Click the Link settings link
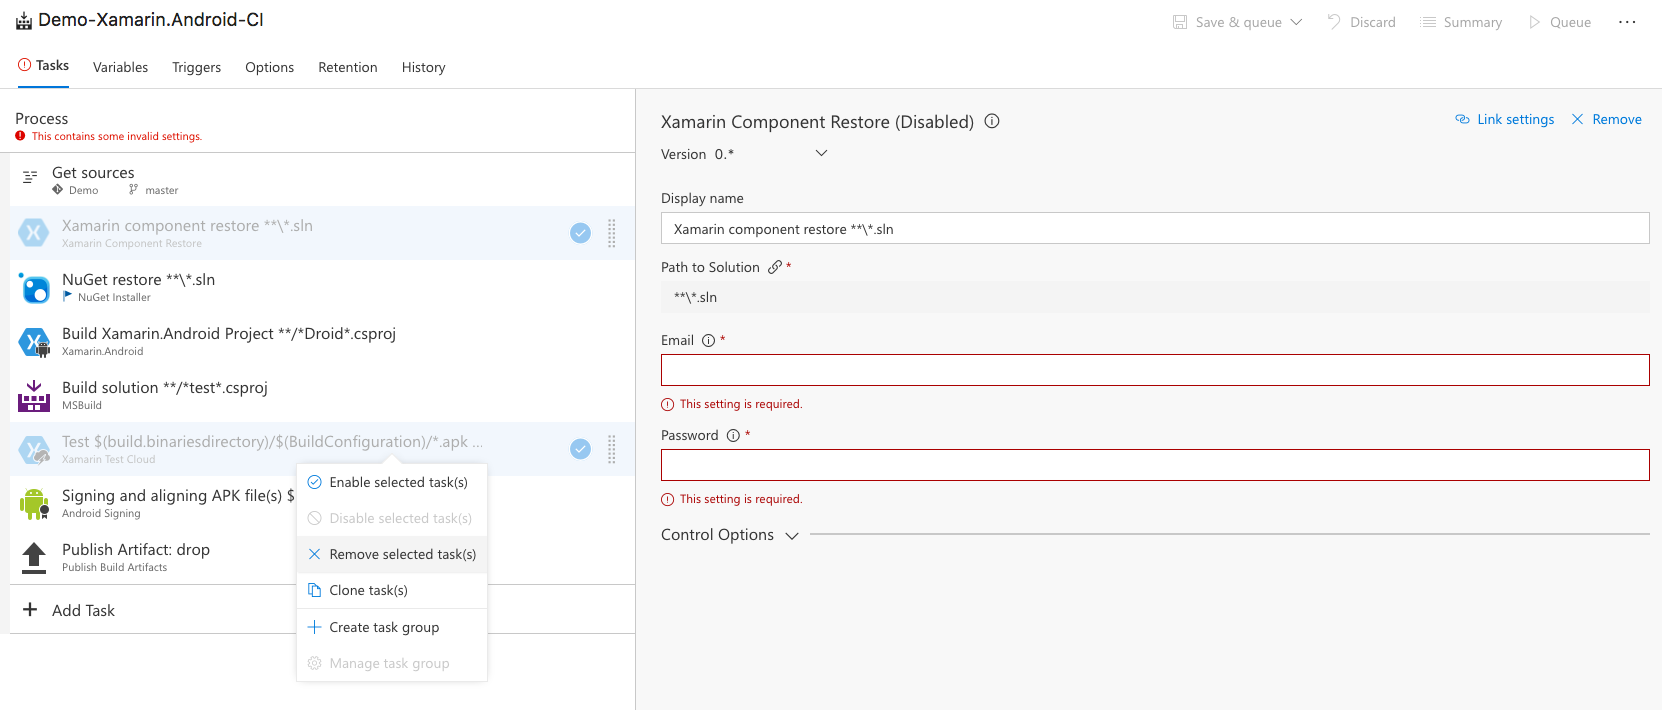The image size is (1662, 710). [x=1505, y=119]
